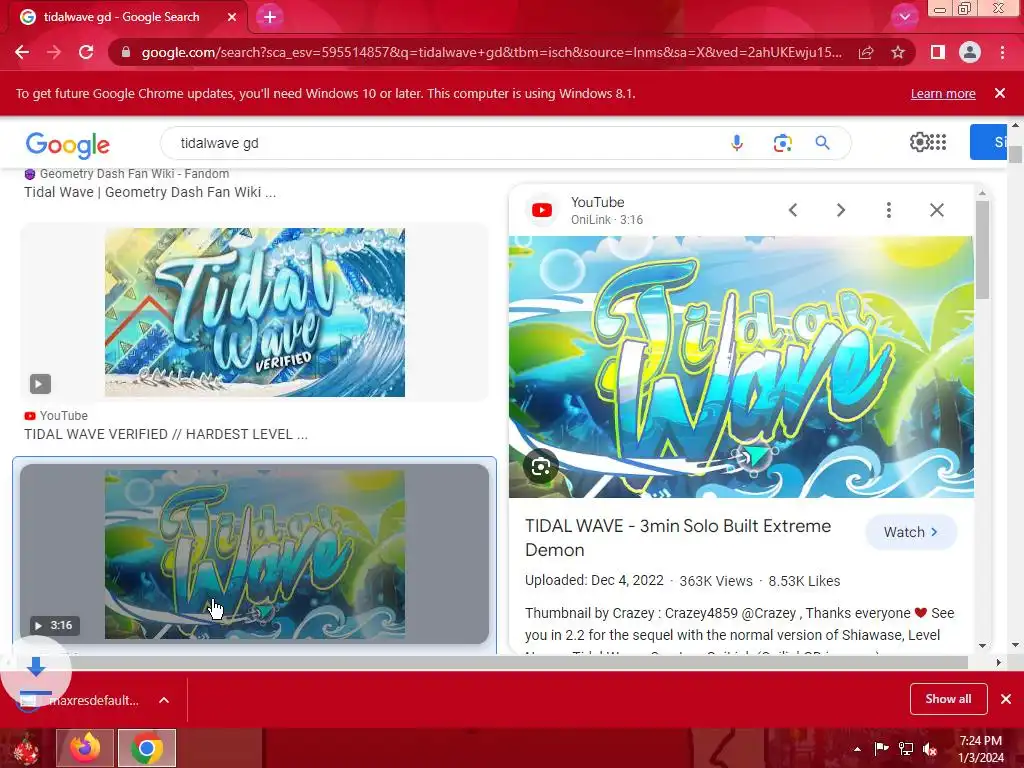The image size is (1024, 768).
Task: Open Chrome three-dot menu
Action: [1002, 52]
